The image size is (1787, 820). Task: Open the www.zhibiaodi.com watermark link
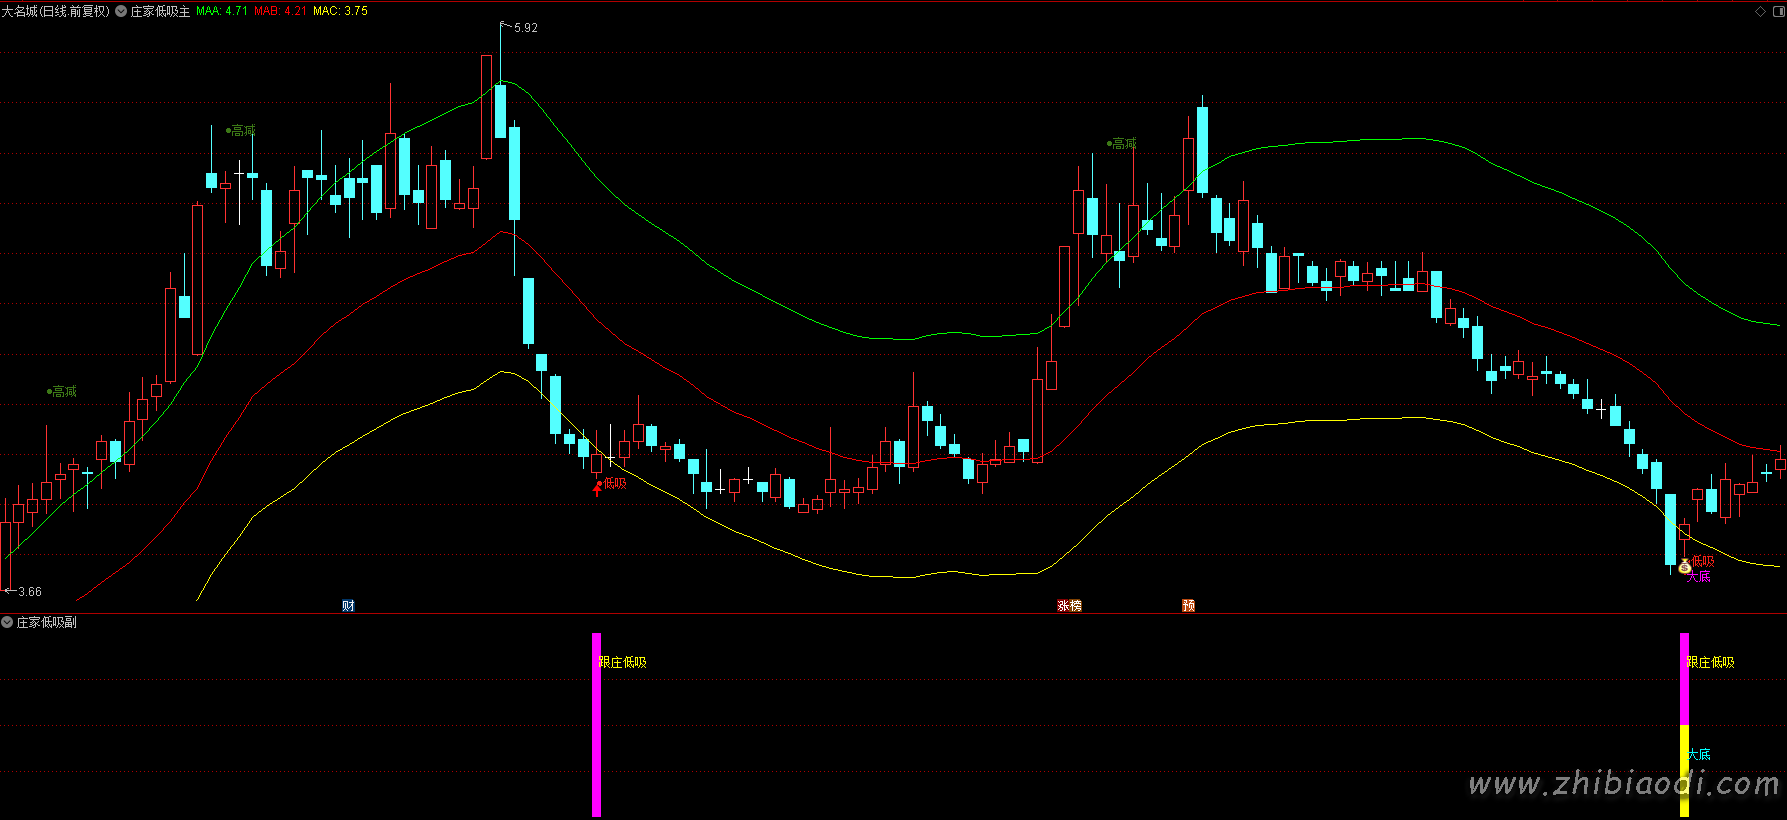point(1623,784)
